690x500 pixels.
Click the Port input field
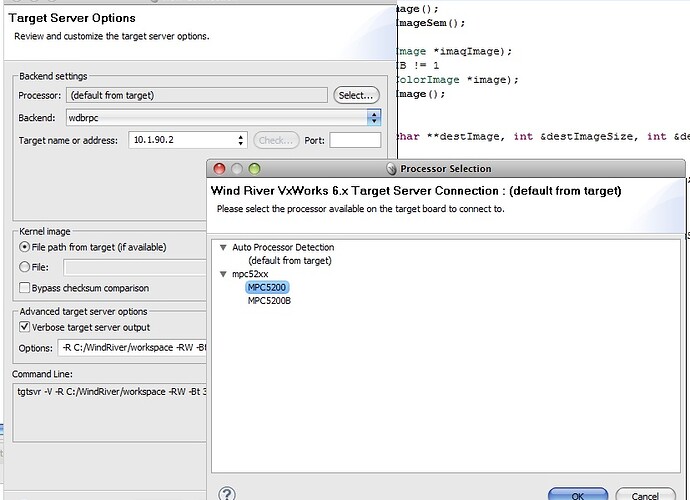pos(355,140)
